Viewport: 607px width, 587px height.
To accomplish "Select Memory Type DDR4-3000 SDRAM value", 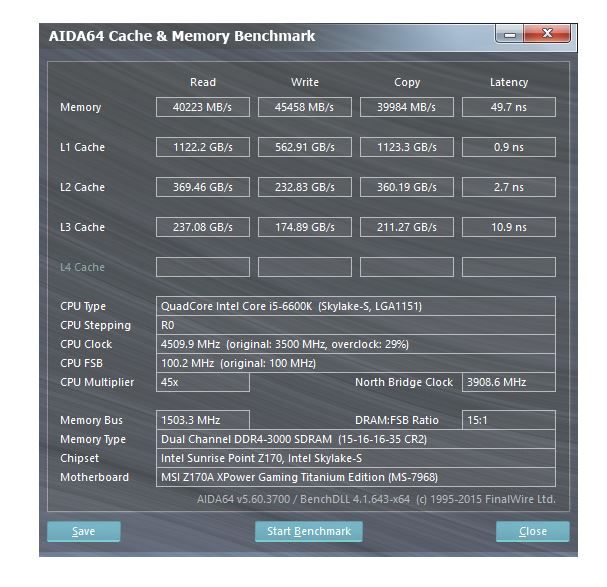I will 356,439.
